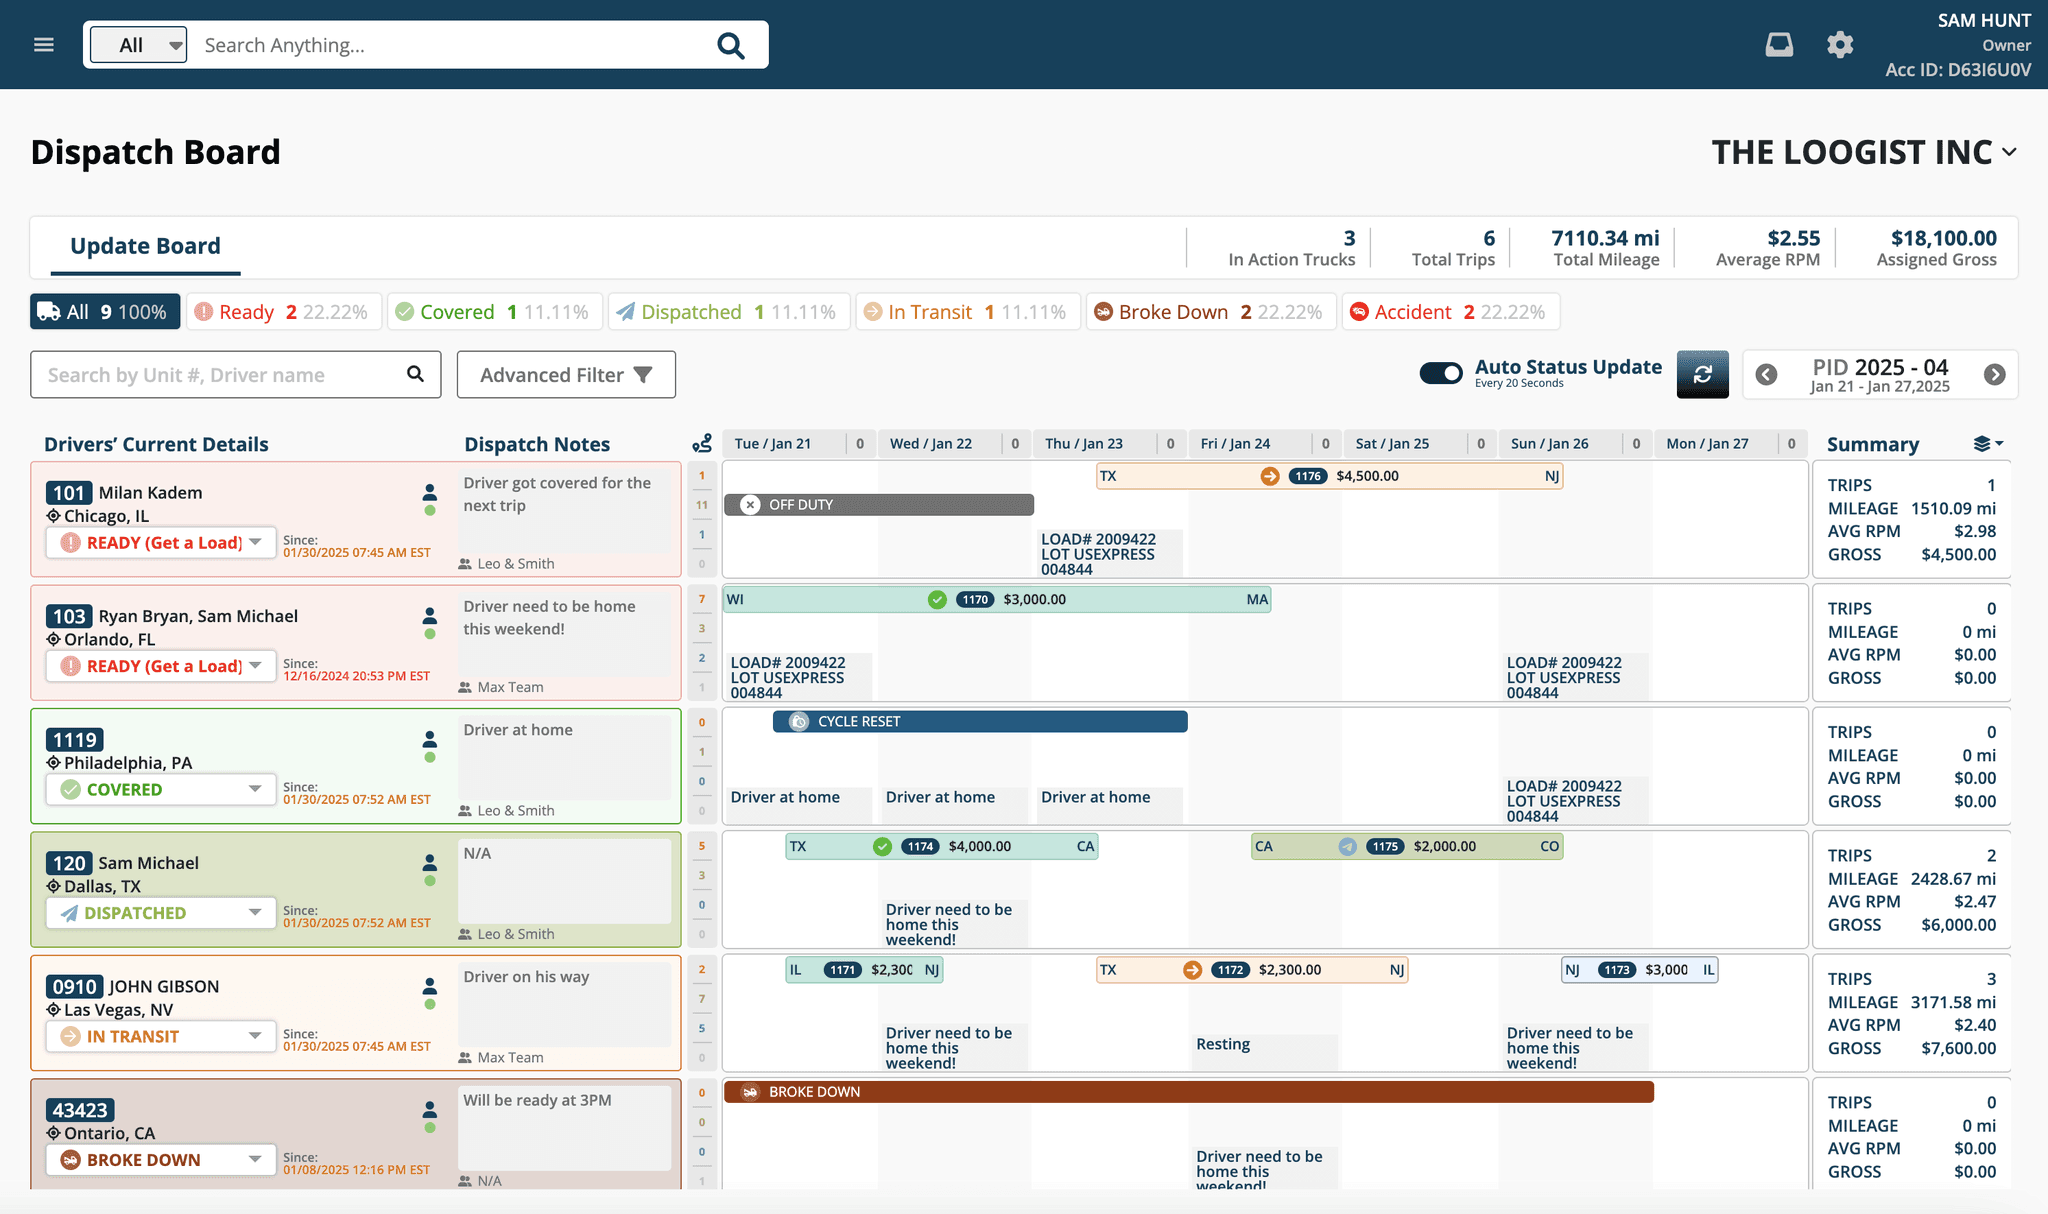The image size is (2048, 1214).
Task: Click the refresh icon next to Auto Status Update
Action: (x=1702, y=374)
